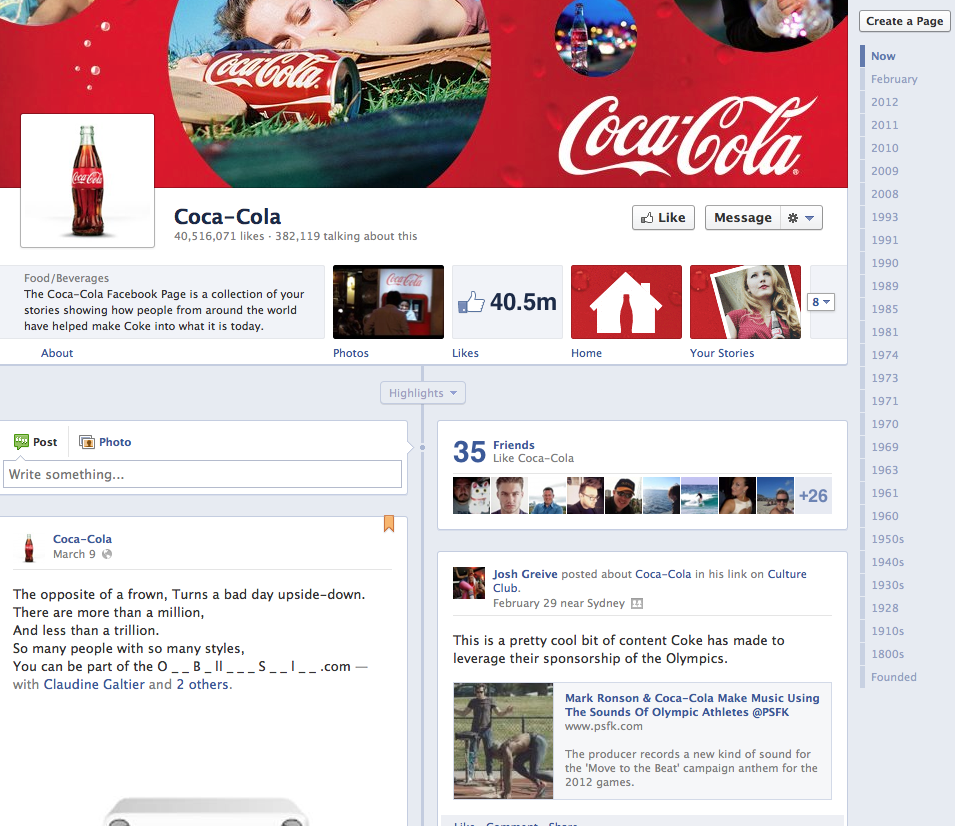Open the Highlights filter dropdown
Screen dimensions: 955x826
click(423, 393)
